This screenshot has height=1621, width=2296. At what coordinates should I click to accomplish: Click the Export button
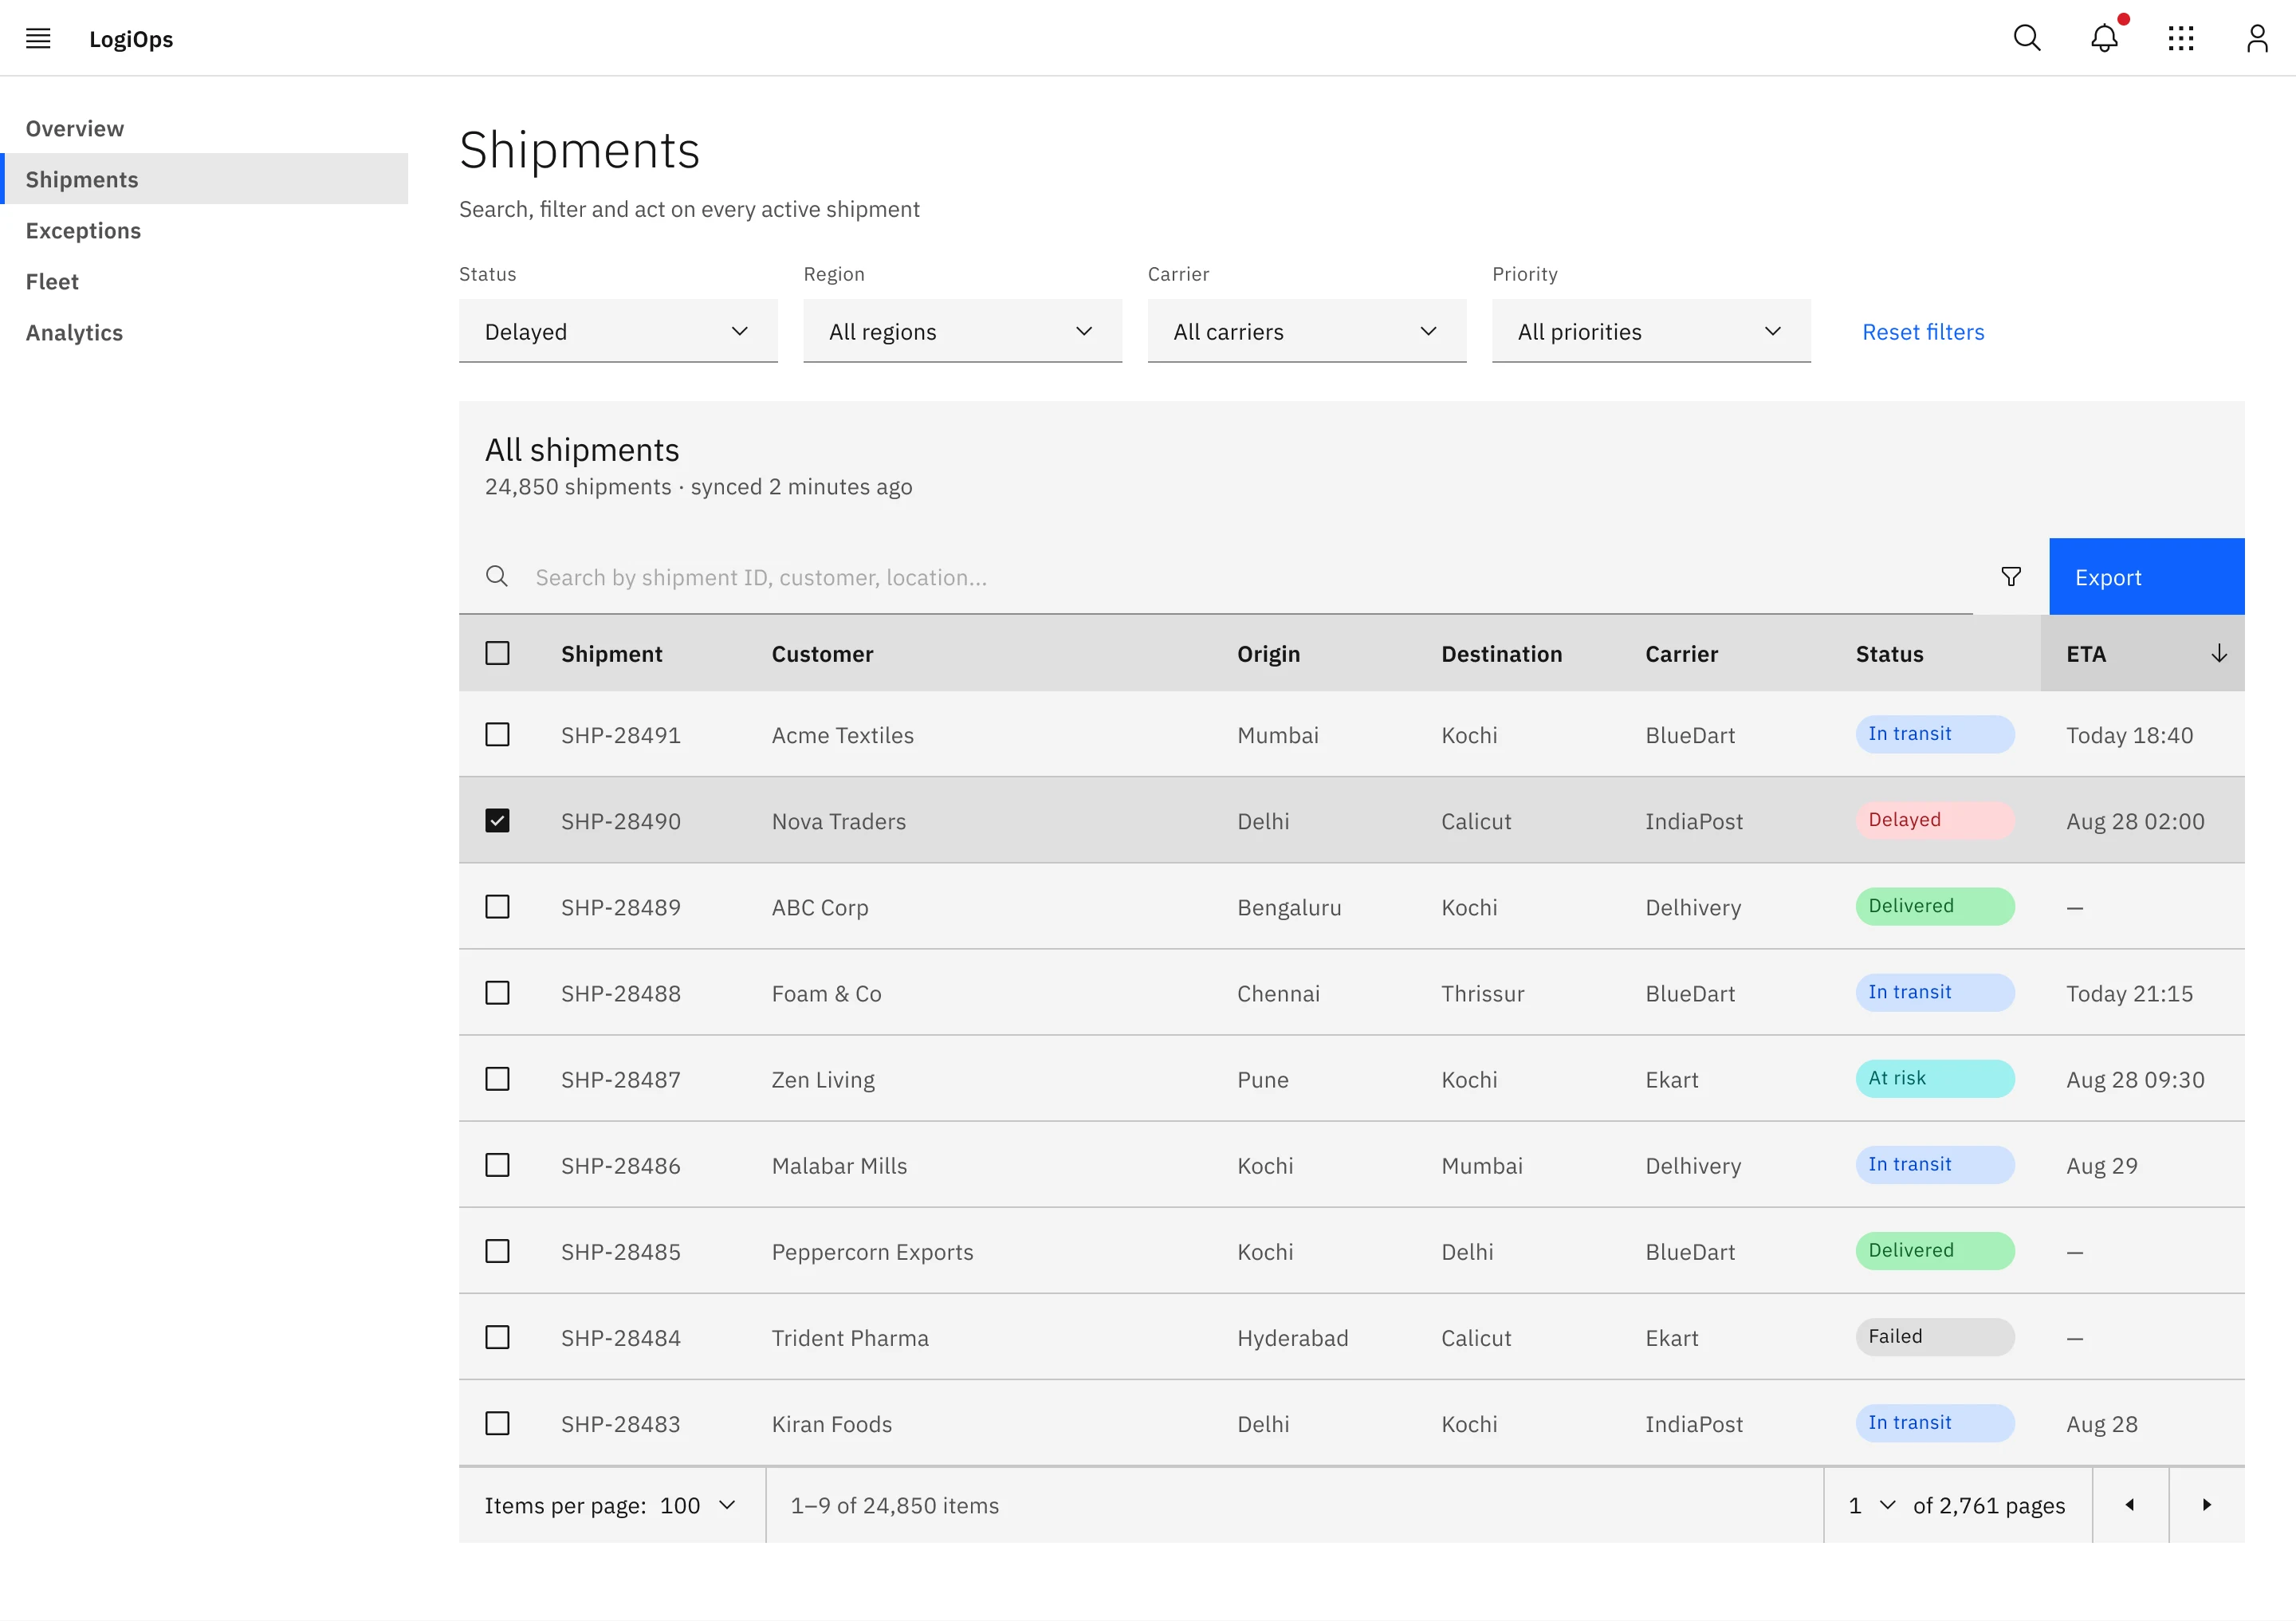[x=2146, y=577]
